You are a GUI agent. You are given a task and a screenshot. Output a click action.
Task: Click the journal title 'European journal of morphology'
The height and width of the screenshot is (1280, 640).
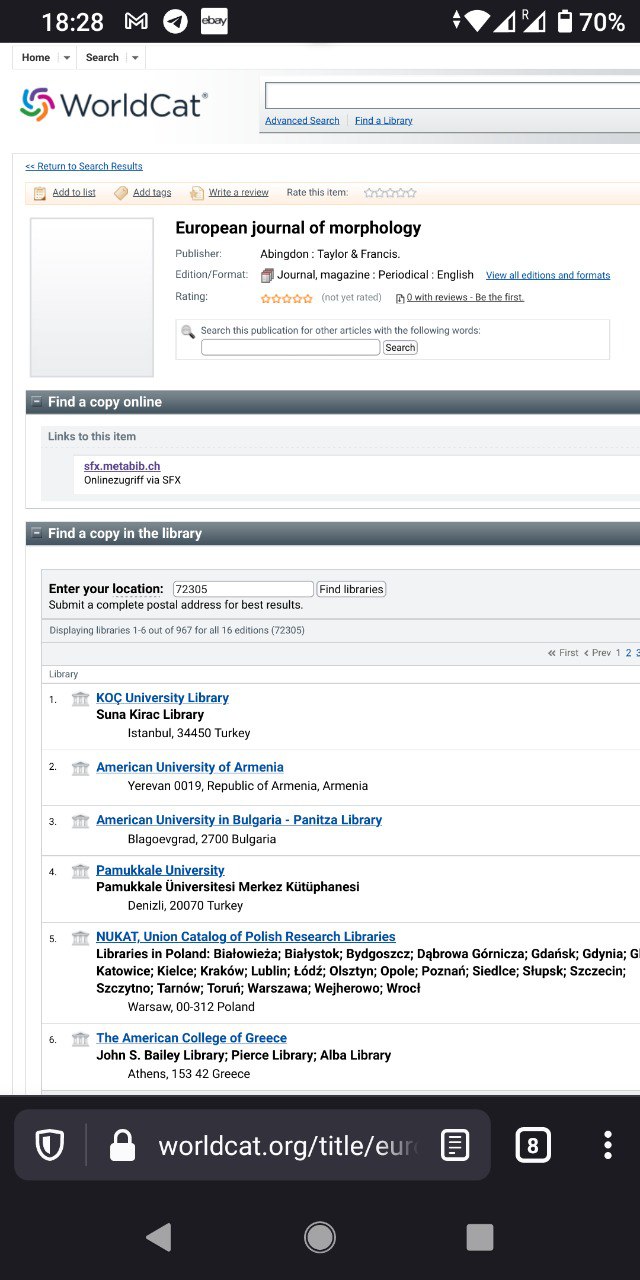(298, 228)
